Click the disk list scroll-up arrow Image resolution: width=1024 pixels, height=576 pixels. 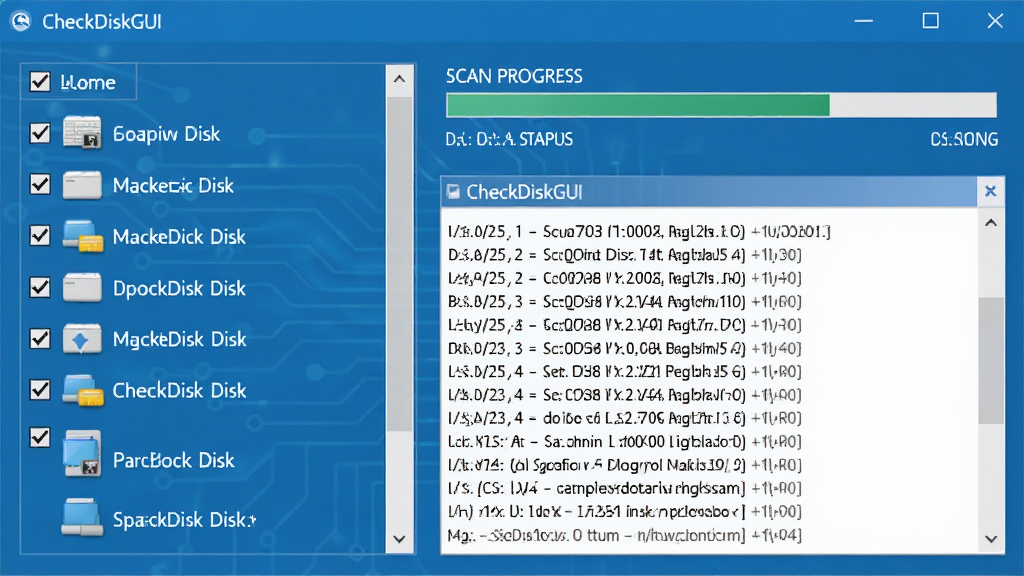click(x=400, y=80)
